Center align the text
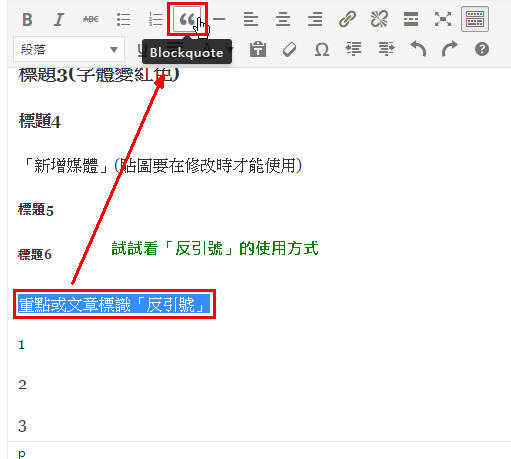 pos(283,19)
